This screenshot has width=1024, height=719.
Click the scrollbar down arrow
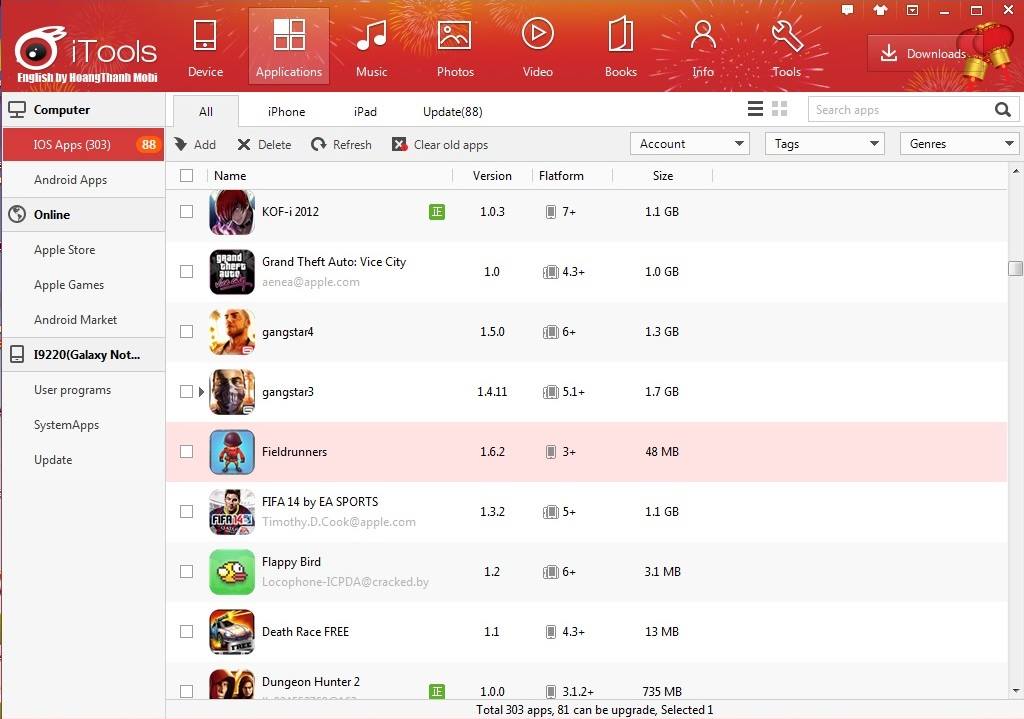1016,690
